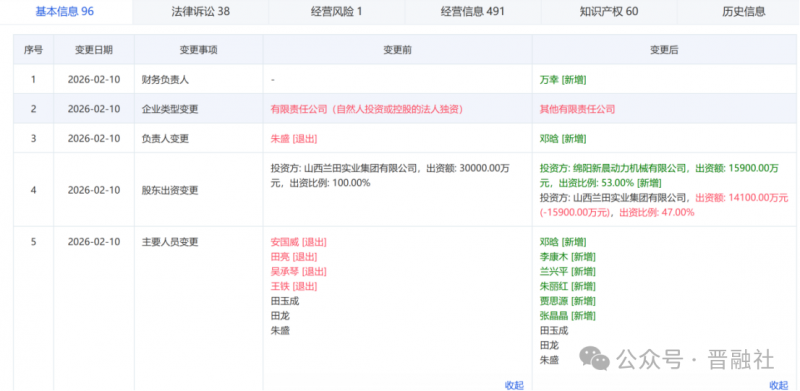Click 田龙 in the 变更前 column
The height and width of the screenshot is (391, 800).
pos(280,316)
